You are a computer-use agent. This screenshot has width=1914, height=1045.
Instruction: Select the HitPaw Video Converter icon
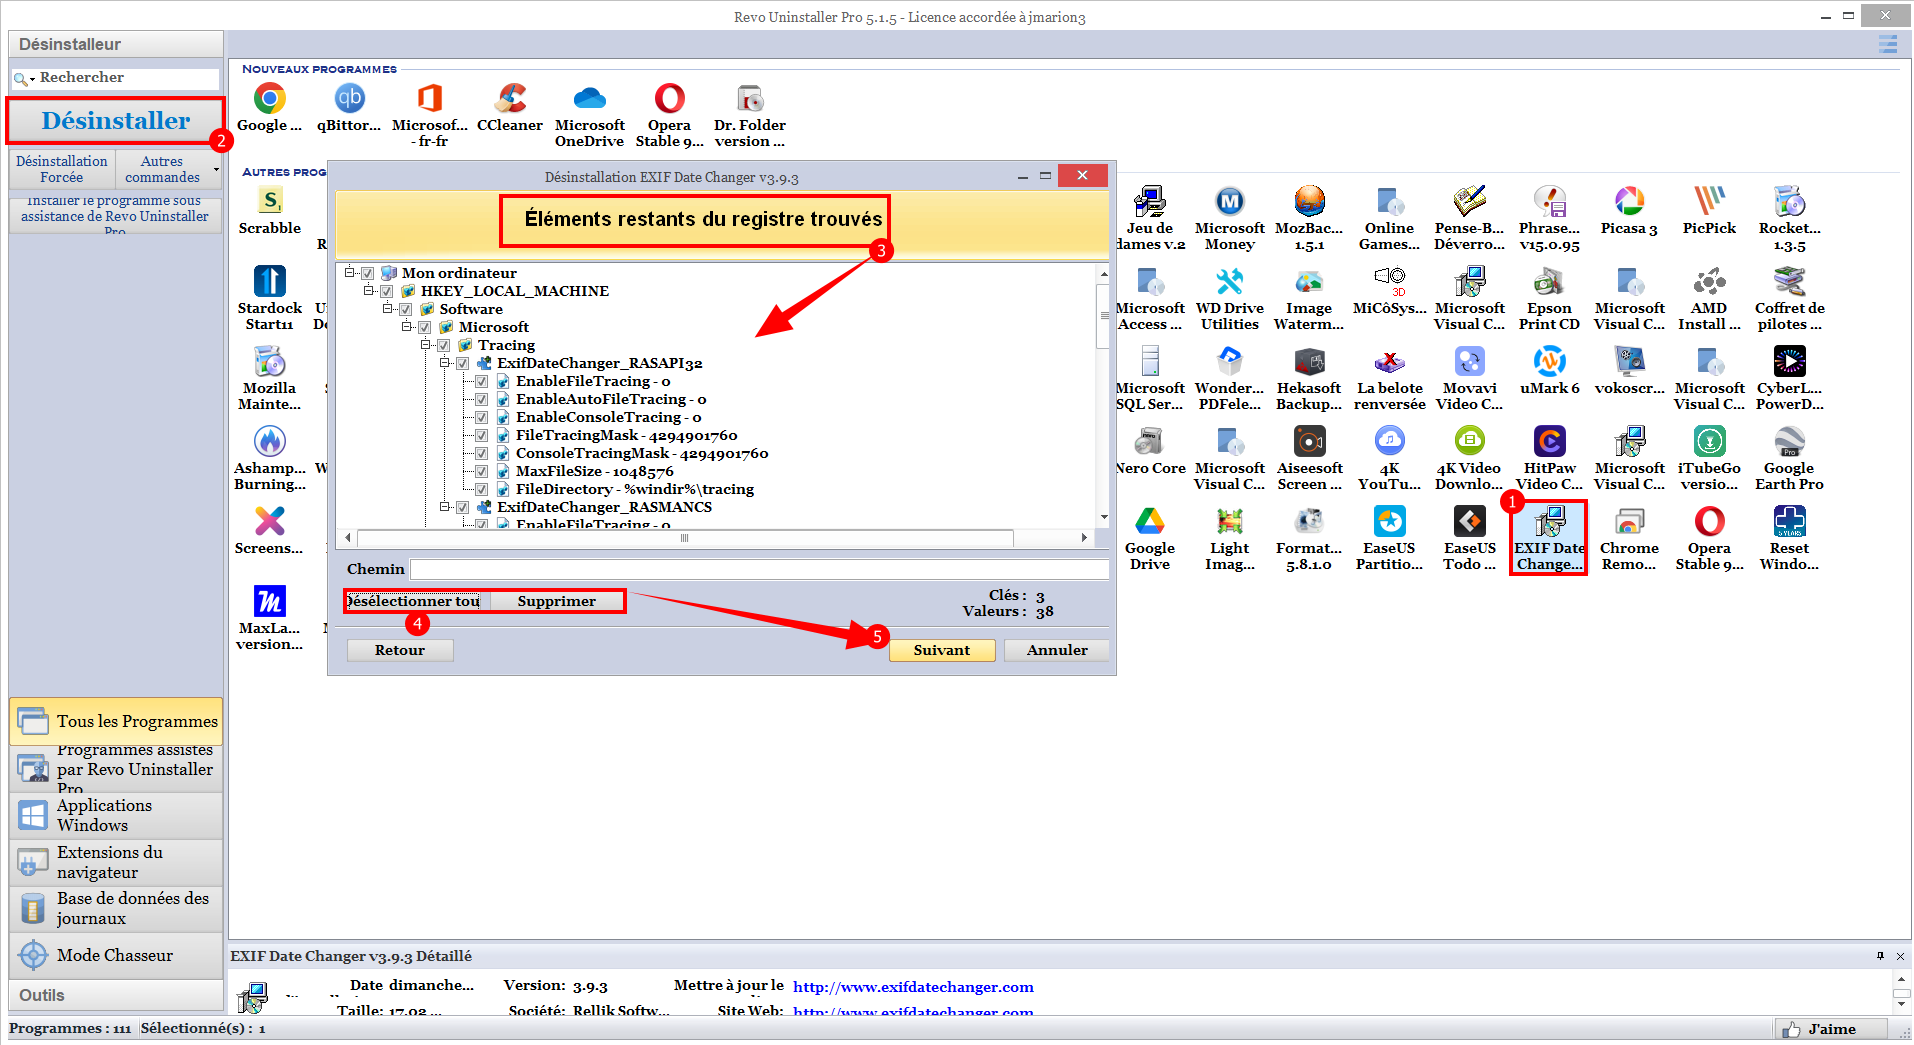(x=1549, y=441)
